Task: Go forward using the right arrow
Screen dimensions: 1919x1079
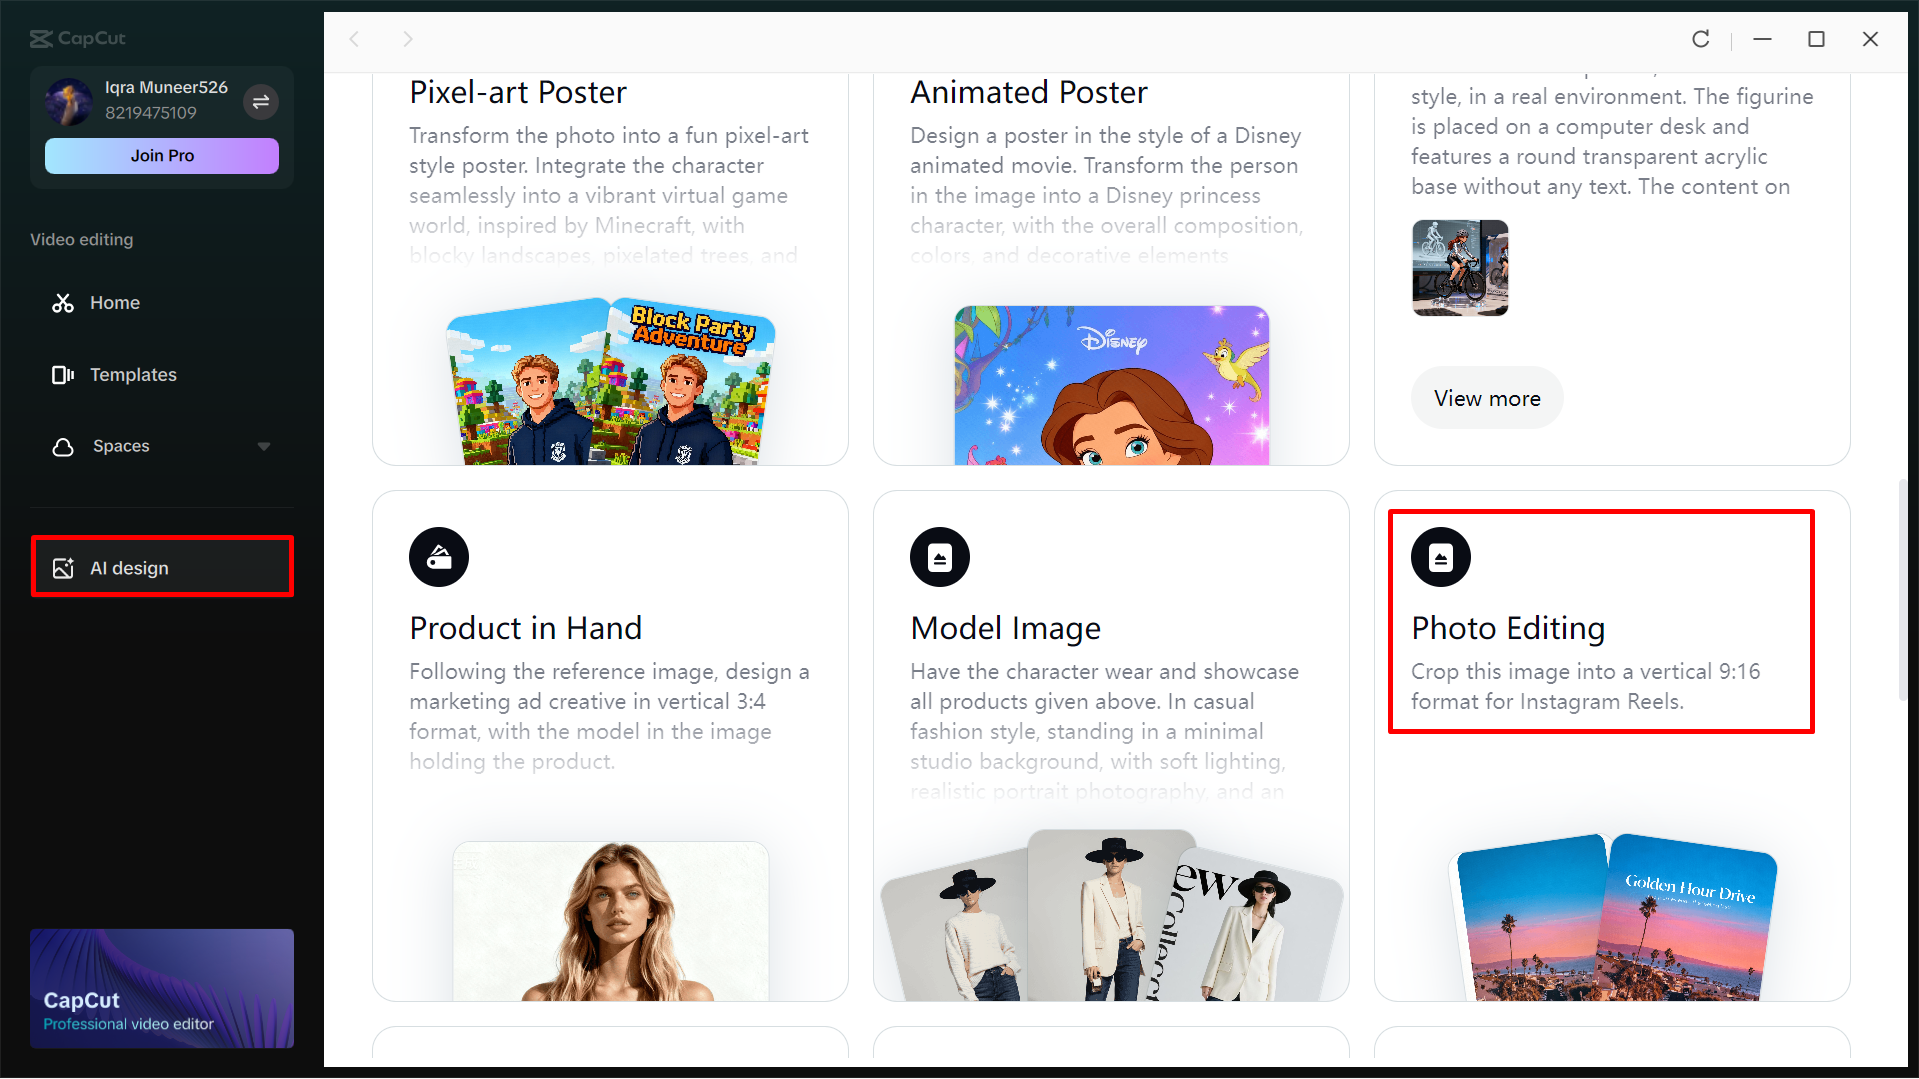Action: [407, 39]
